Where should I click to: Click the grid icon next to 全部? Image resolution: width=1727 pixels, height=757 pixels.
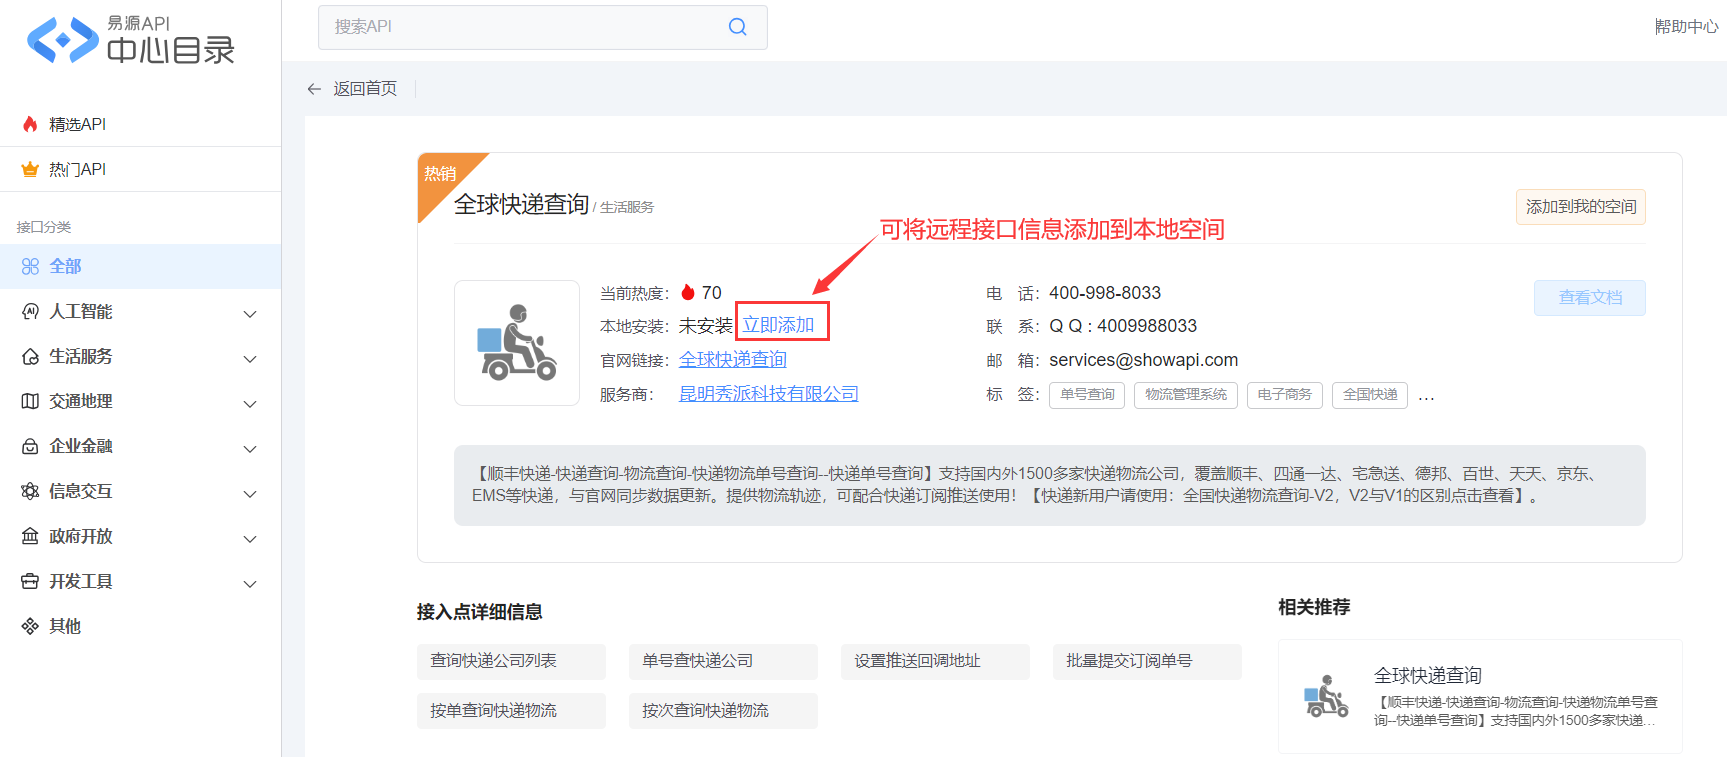tap(30, 266)
